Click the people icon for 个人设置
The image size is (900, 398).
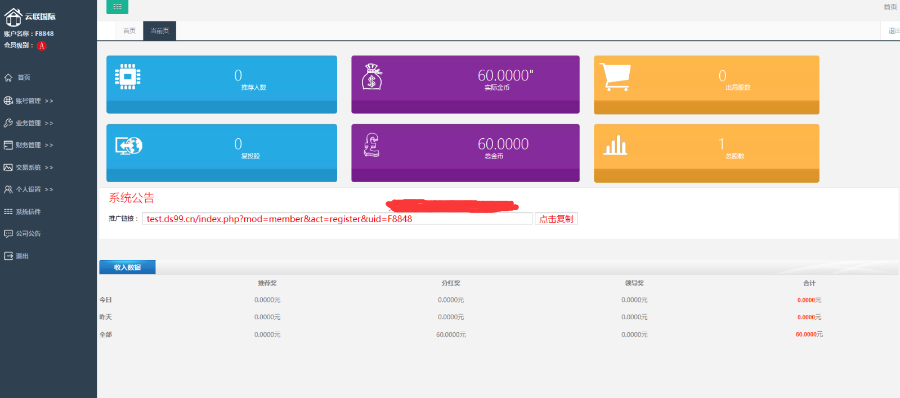pyautogui.click(x=8, y=189)
